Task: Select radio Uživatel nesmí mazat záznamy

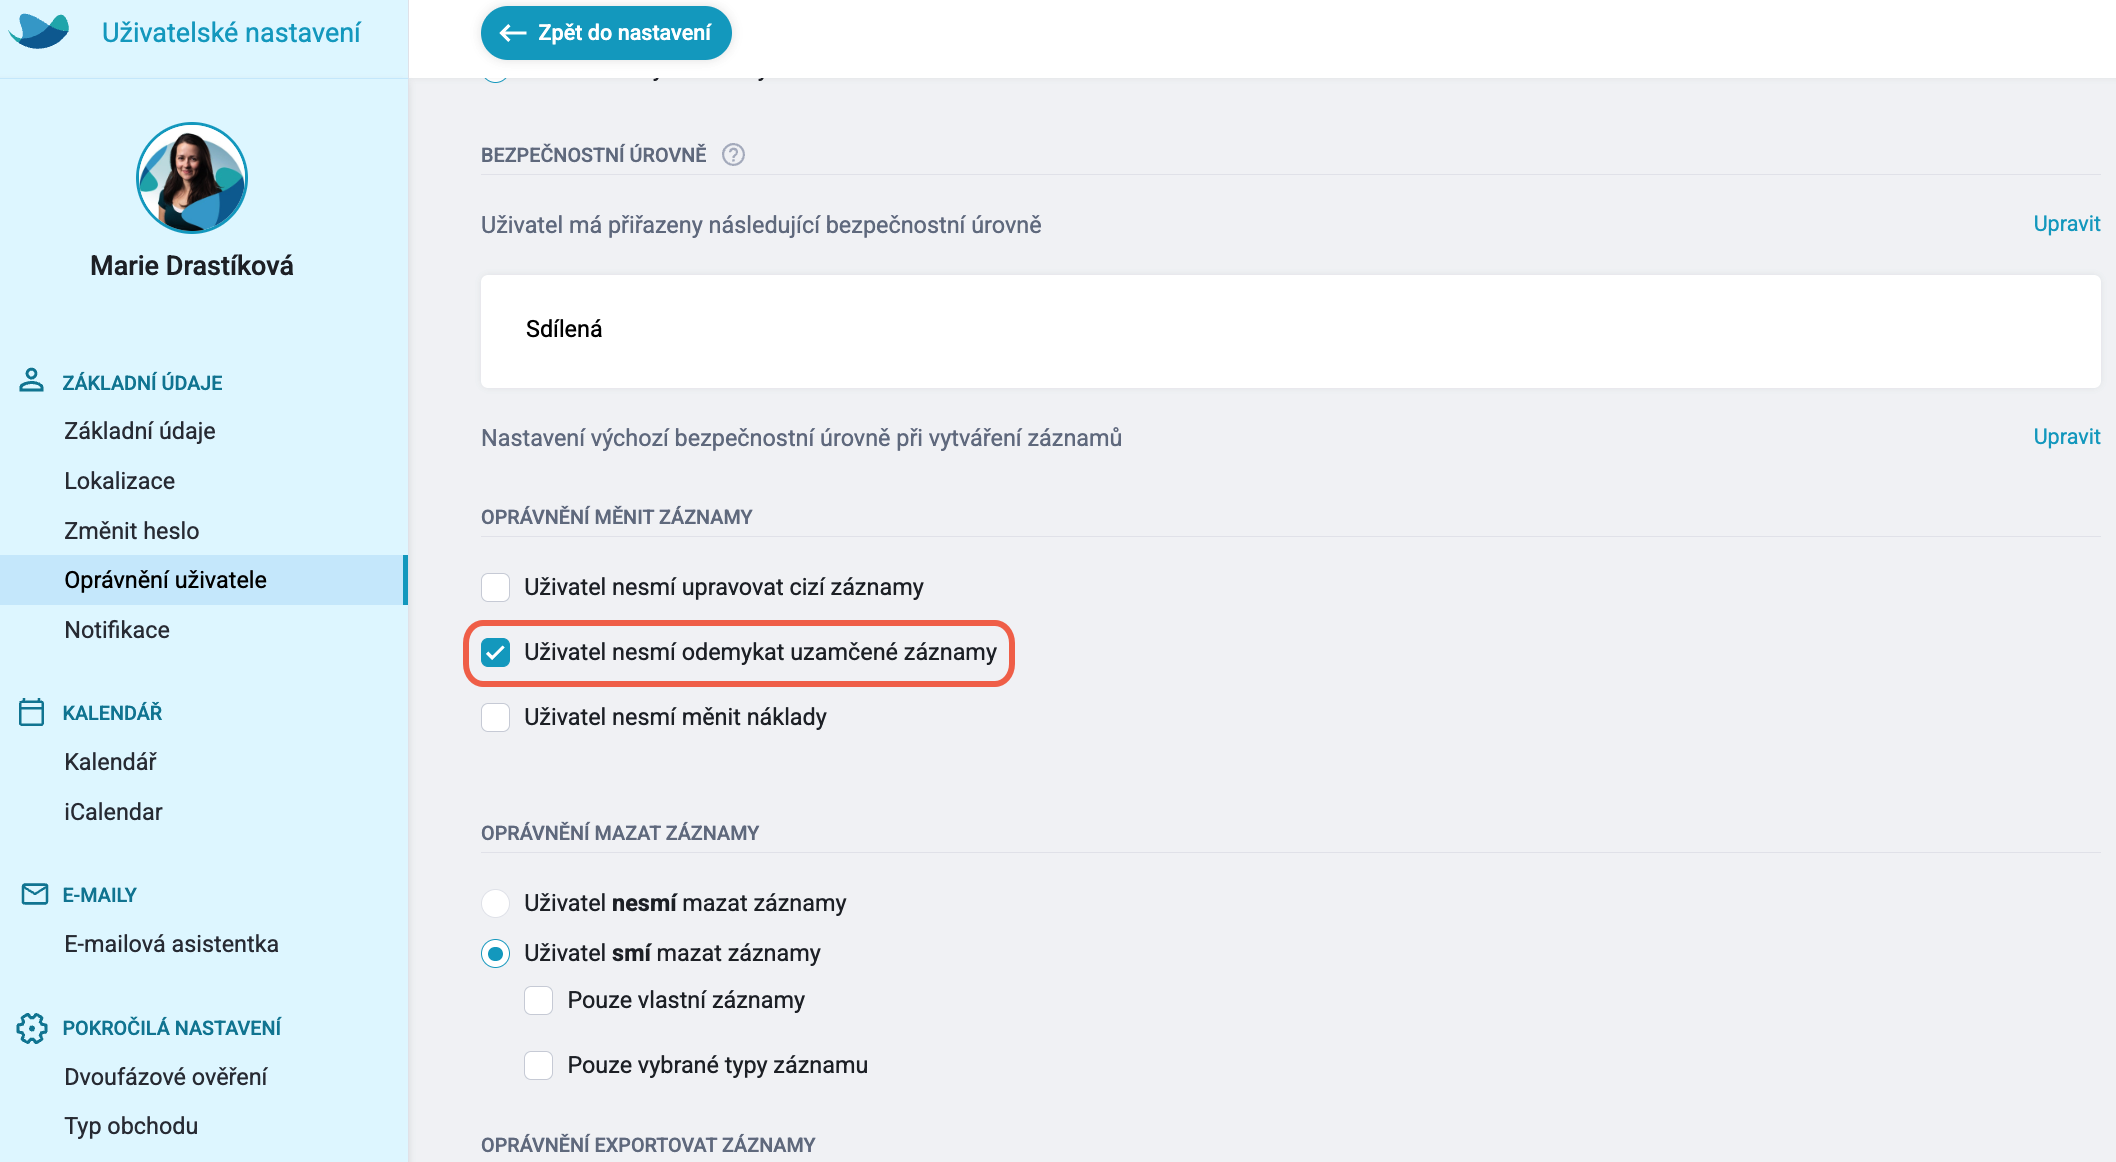Action: [495, 903]
